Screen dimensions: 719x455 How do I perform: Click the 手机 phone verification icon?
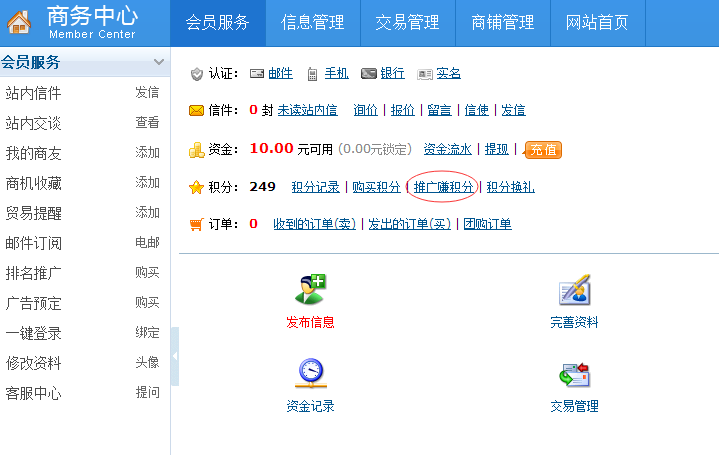[x=313, y=74]
